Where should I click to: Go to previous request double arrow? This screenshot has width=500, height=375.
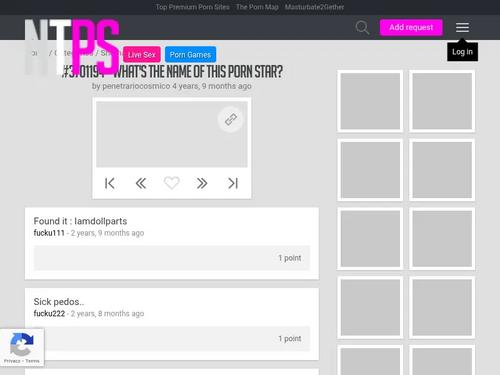click(x=141, y=183)
